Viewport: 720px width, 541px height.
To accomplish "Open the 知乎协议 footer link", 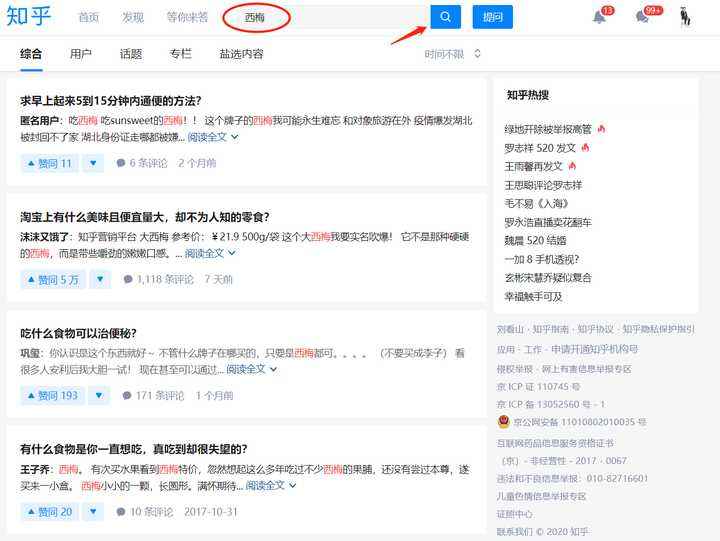I will 595,329.
